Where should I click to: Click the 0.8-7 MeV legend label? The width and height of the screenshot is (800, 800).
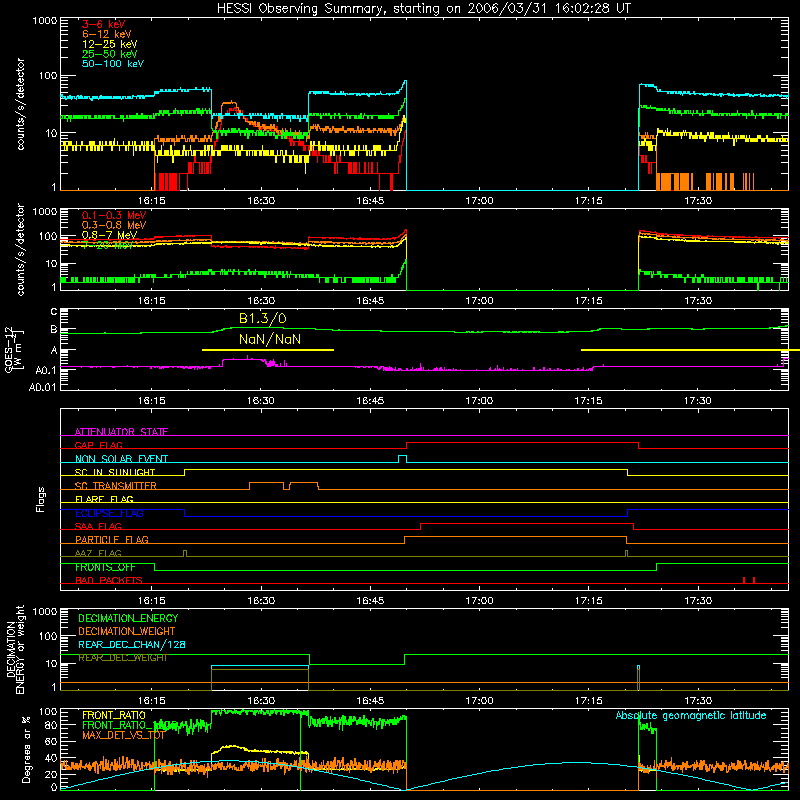pos(109,235)
